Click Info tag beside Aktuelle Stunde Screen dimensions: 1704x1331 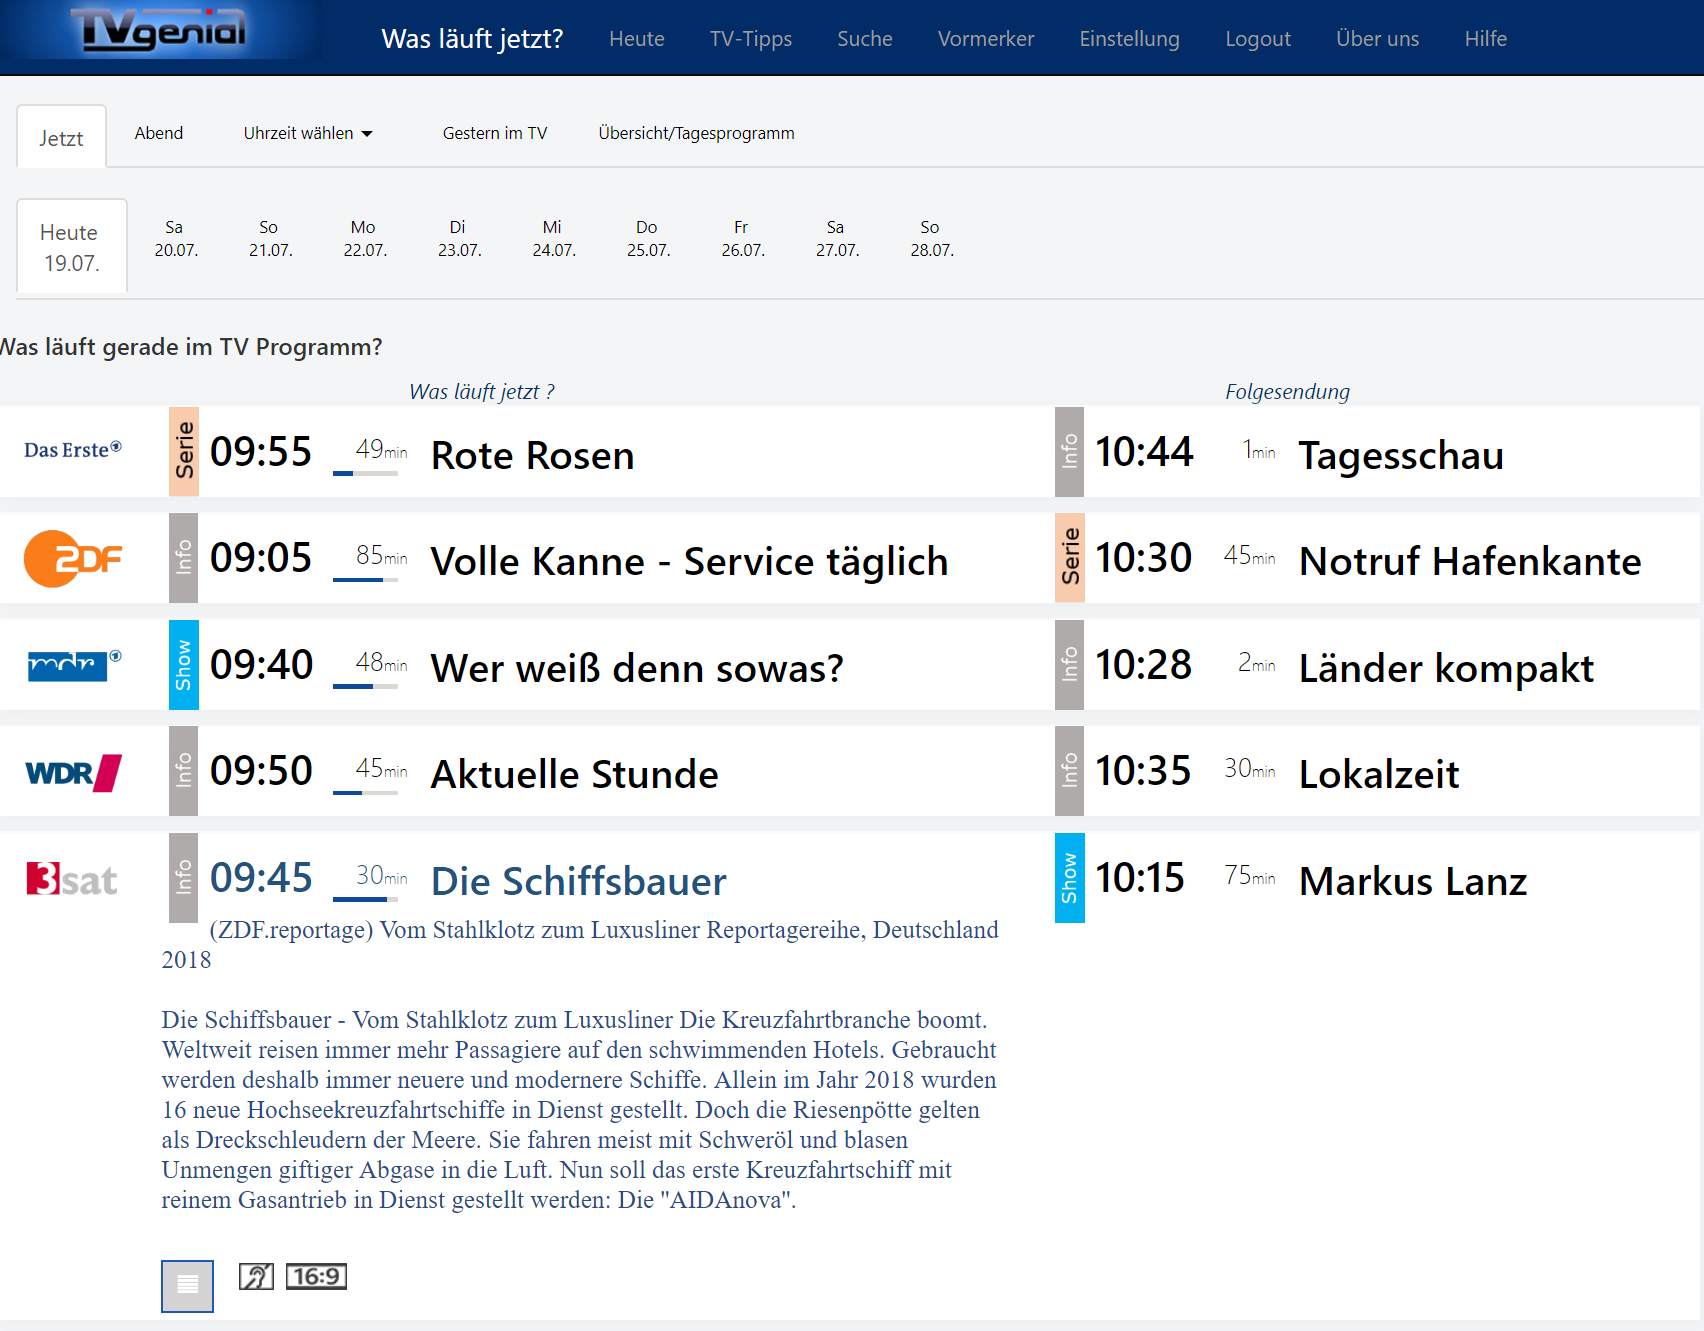184,771
